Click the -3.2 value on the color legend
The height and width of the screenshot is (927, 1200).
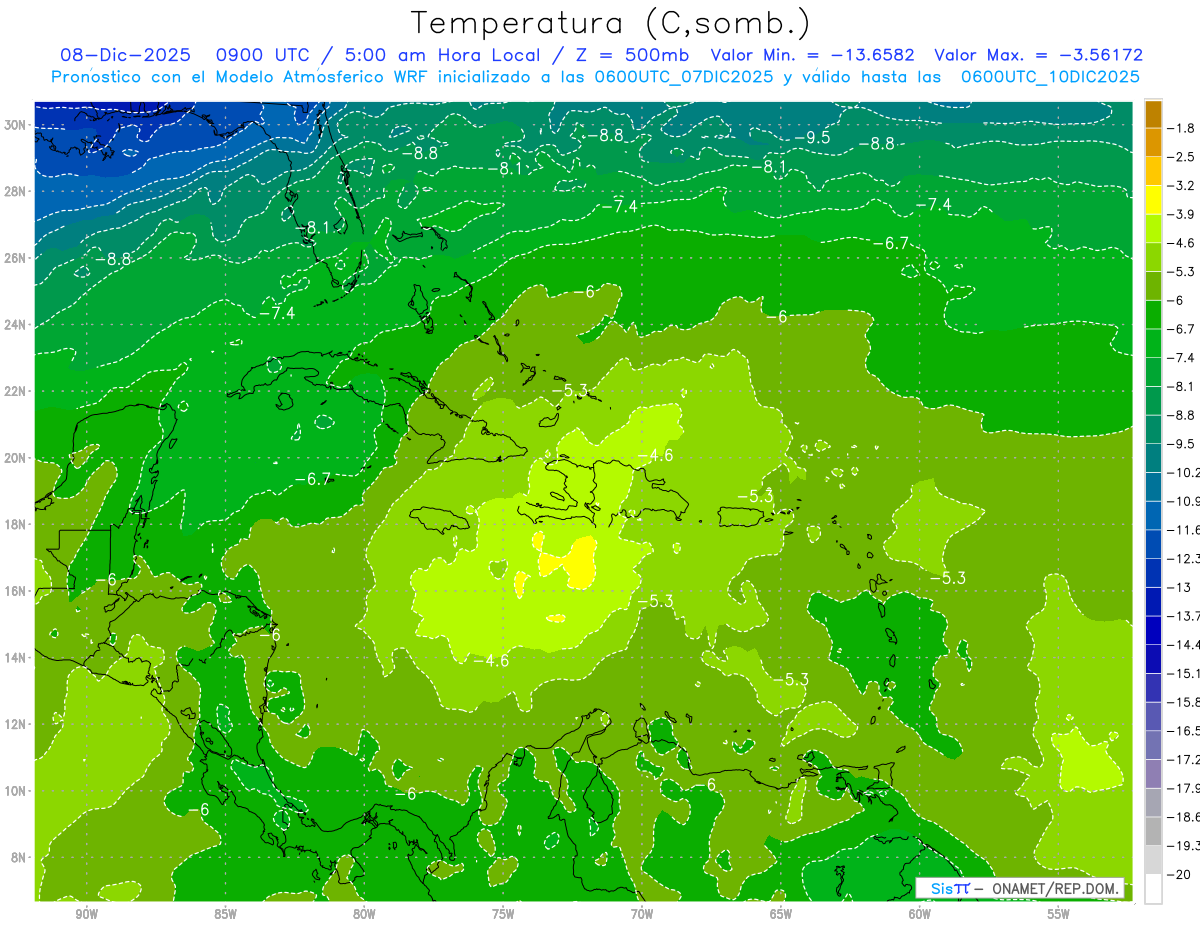[x=1181, y=186]
